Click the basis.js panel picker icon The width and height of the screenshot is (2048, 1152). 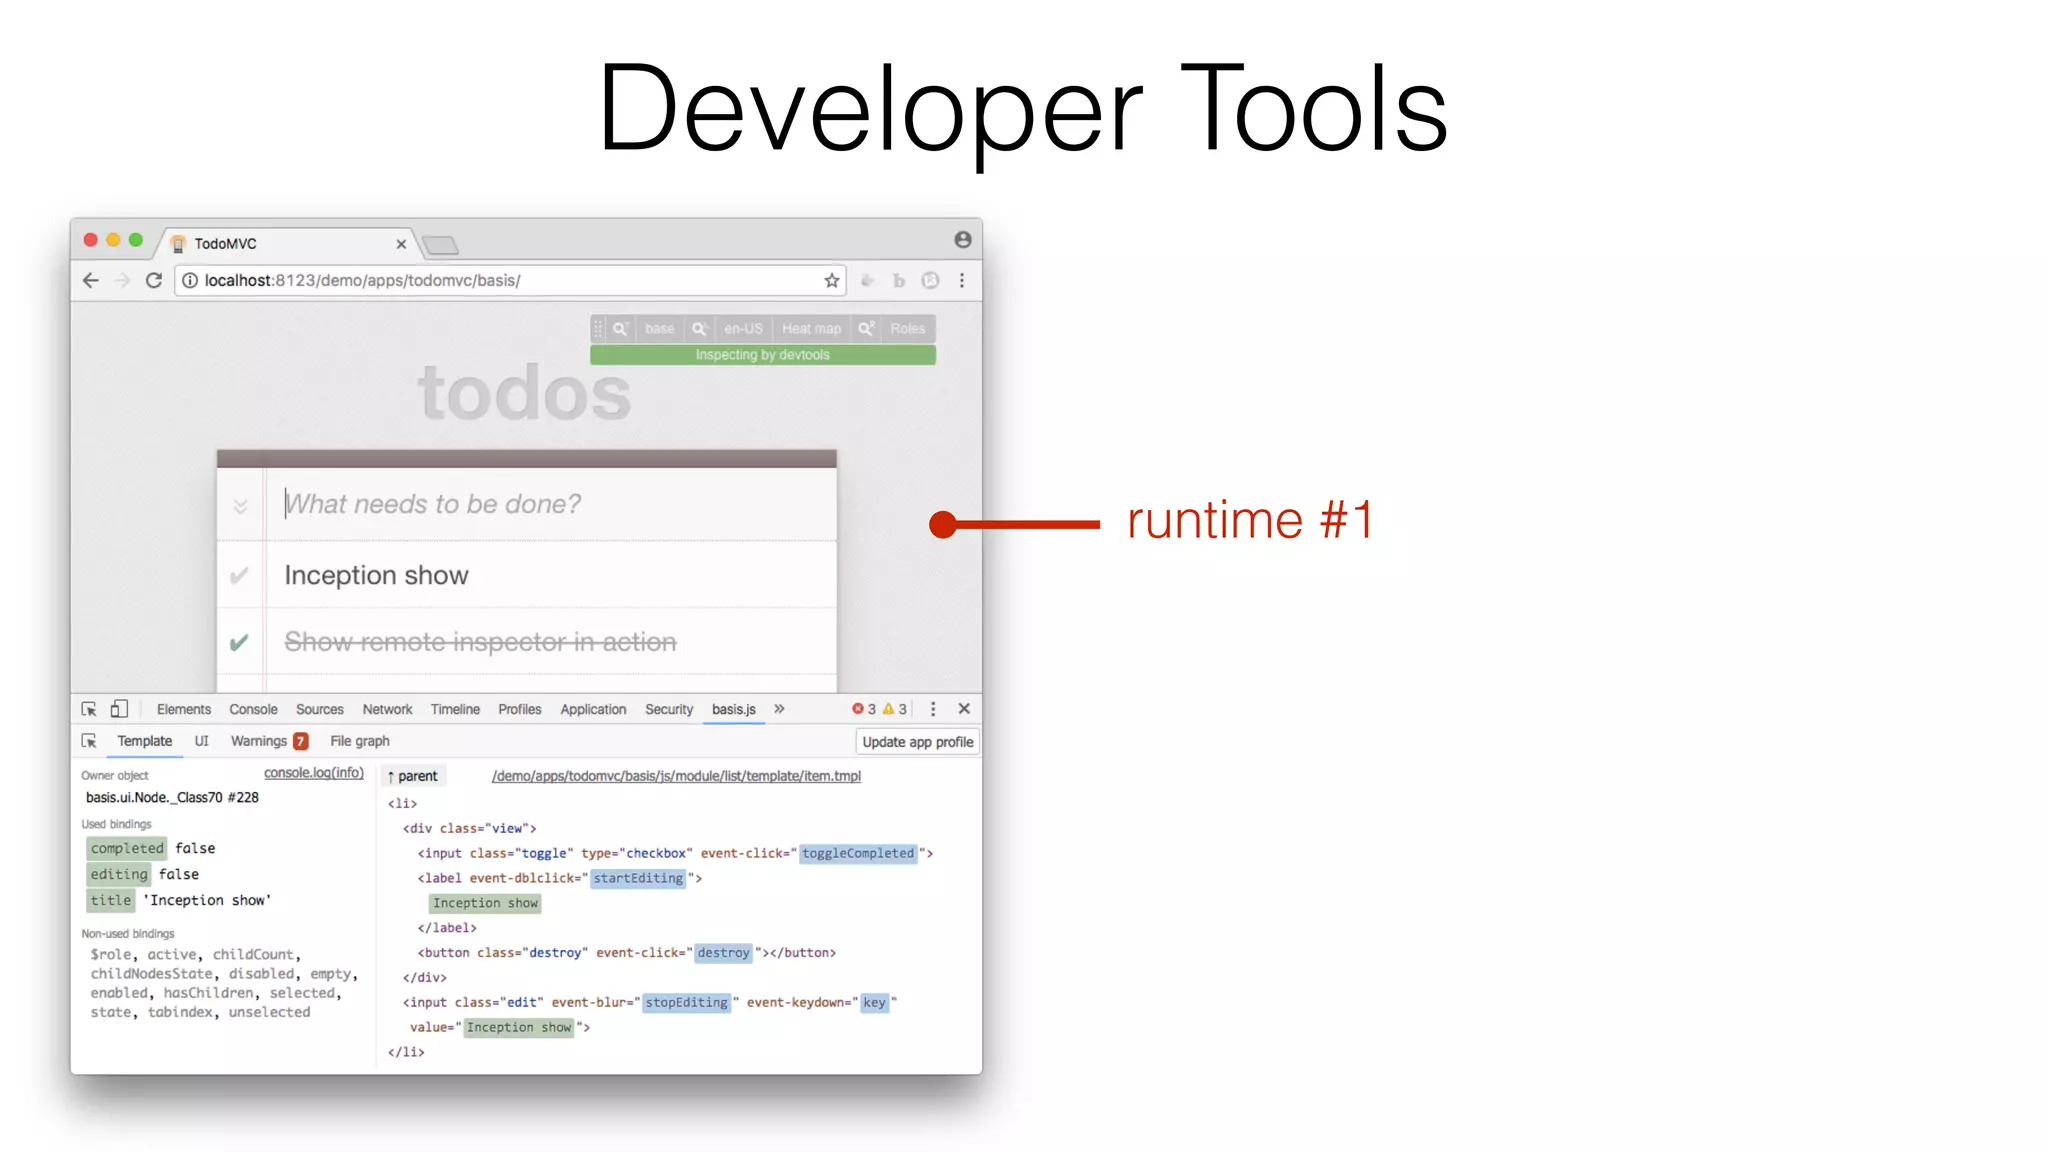pyautogui.click(x=89, y=741)
